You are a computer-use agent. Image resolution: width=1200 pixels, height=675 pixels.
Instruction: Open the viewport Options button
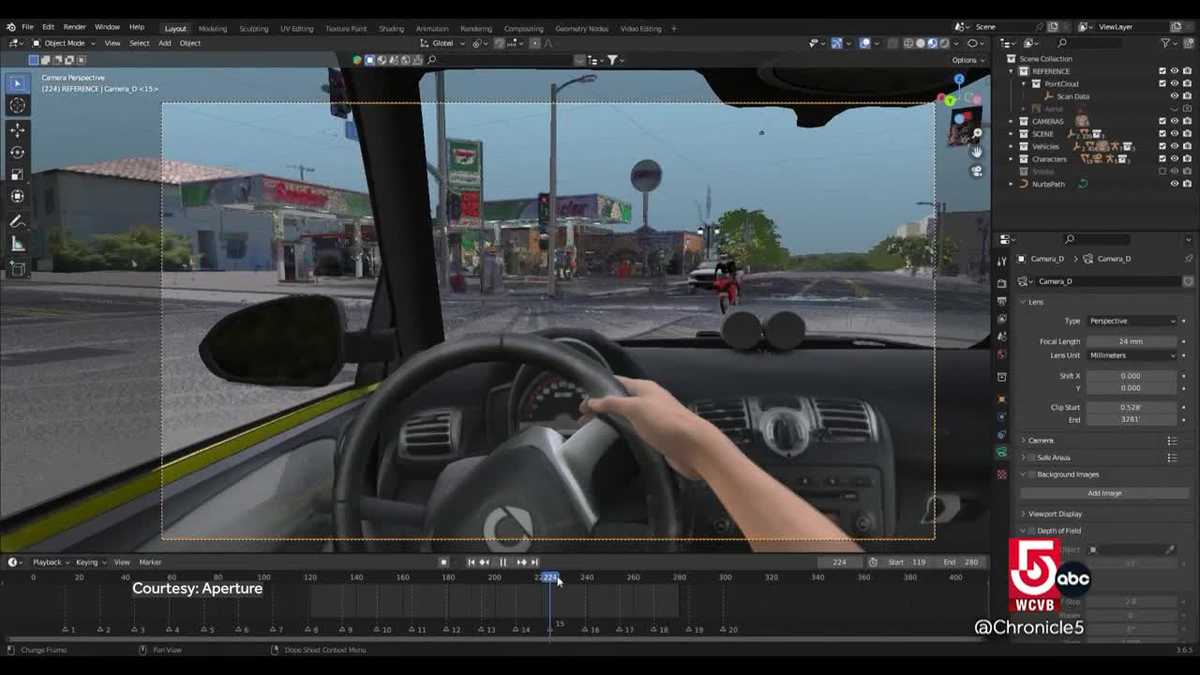[964, 60]
